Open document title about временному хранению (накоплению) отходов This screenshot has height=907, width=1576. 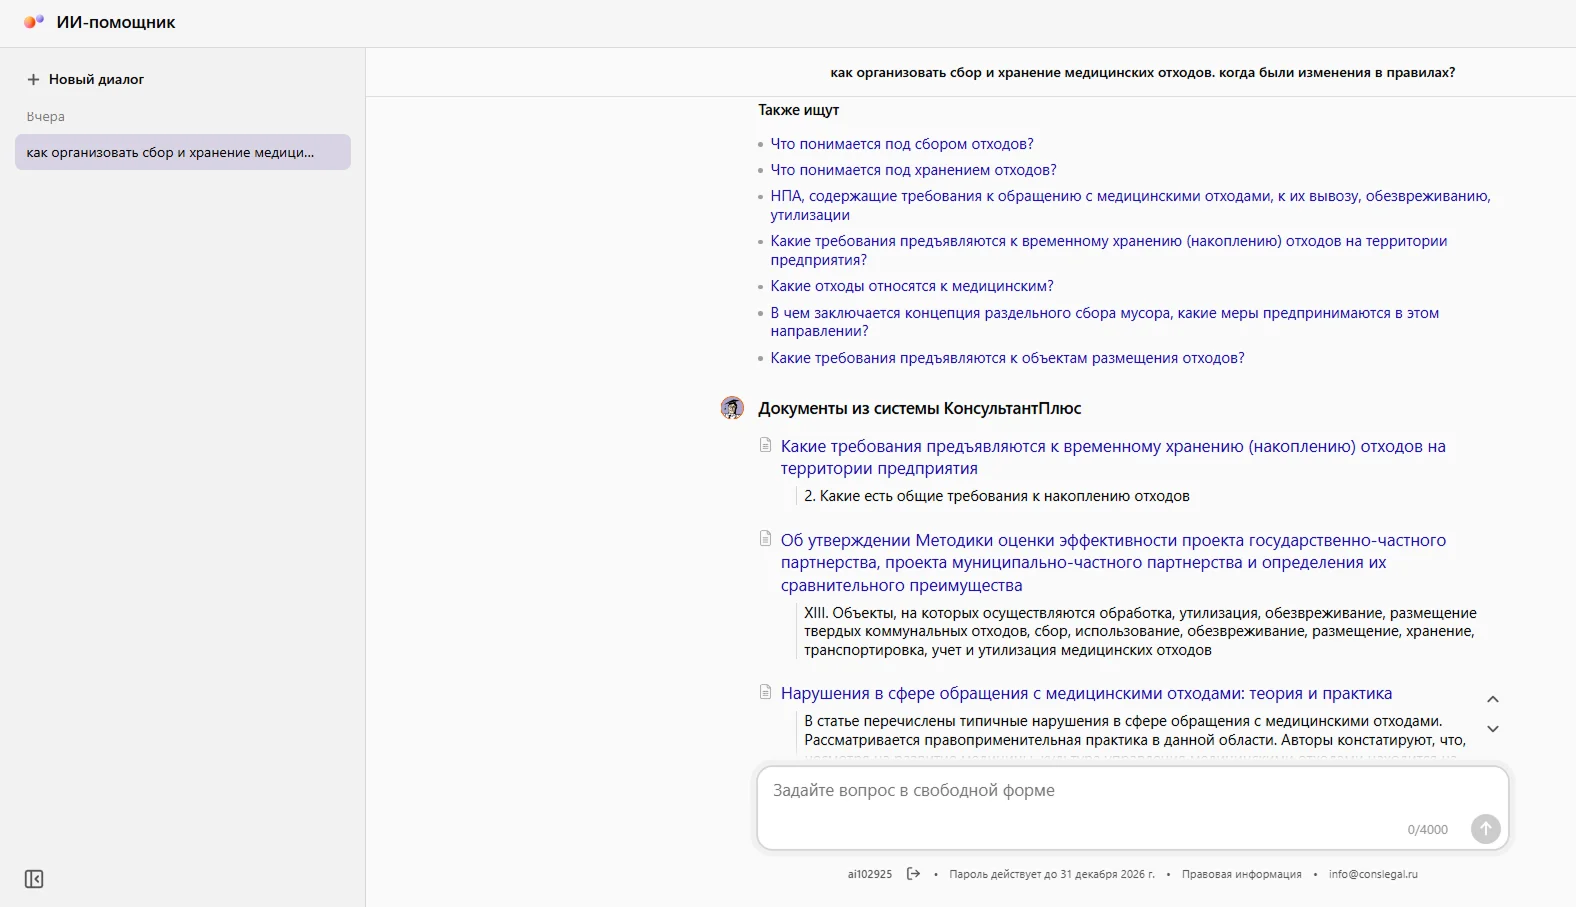point(1113,457)
